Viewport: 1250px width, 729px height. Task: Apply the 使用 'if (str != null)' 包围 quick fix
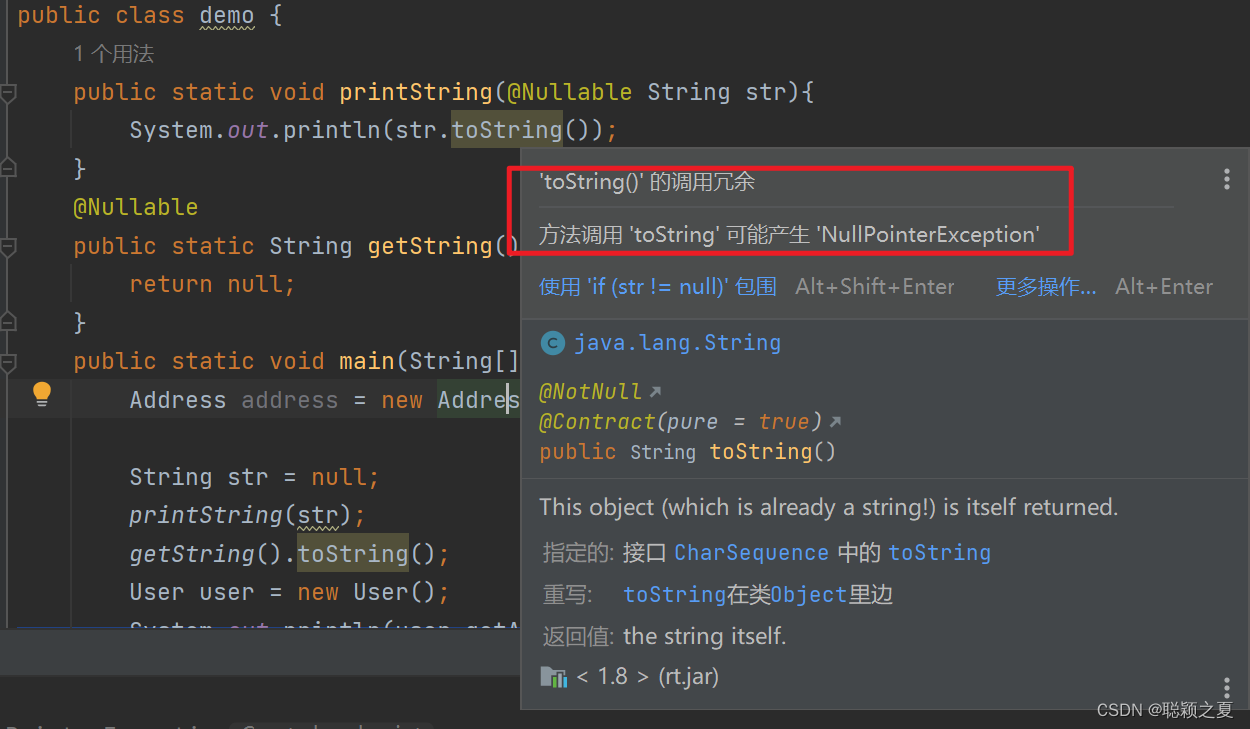pos(655,287)
